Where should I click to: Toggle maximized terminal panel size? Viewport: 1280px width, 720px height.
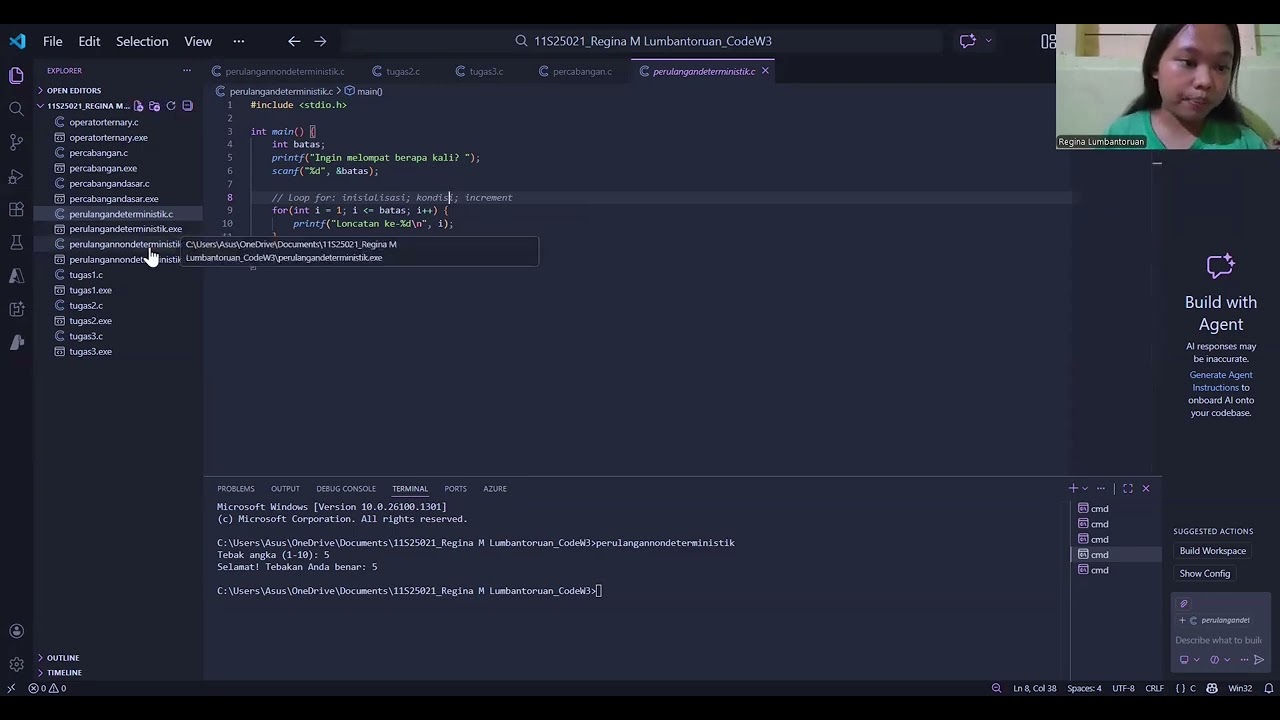pyautogui.click(x=1128, y=488)
